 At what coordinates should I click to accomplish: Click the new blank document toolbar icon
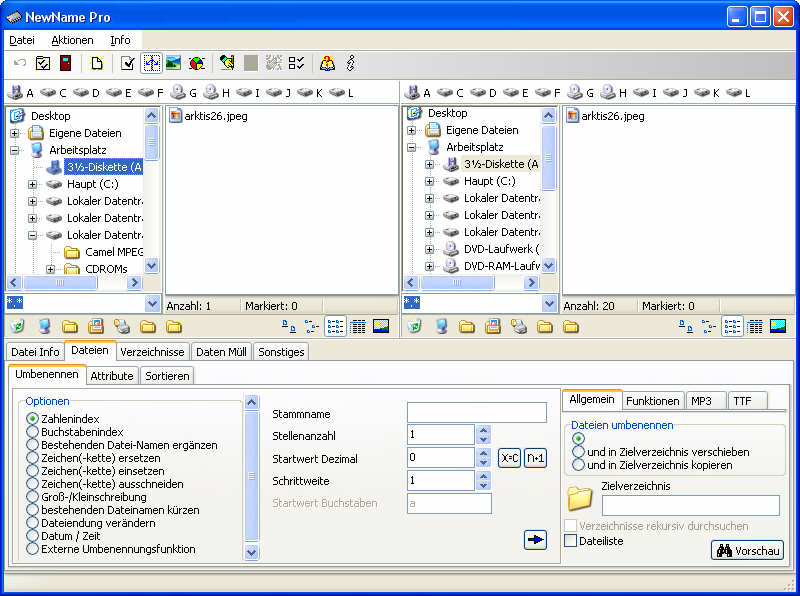[x=97, y=63]
